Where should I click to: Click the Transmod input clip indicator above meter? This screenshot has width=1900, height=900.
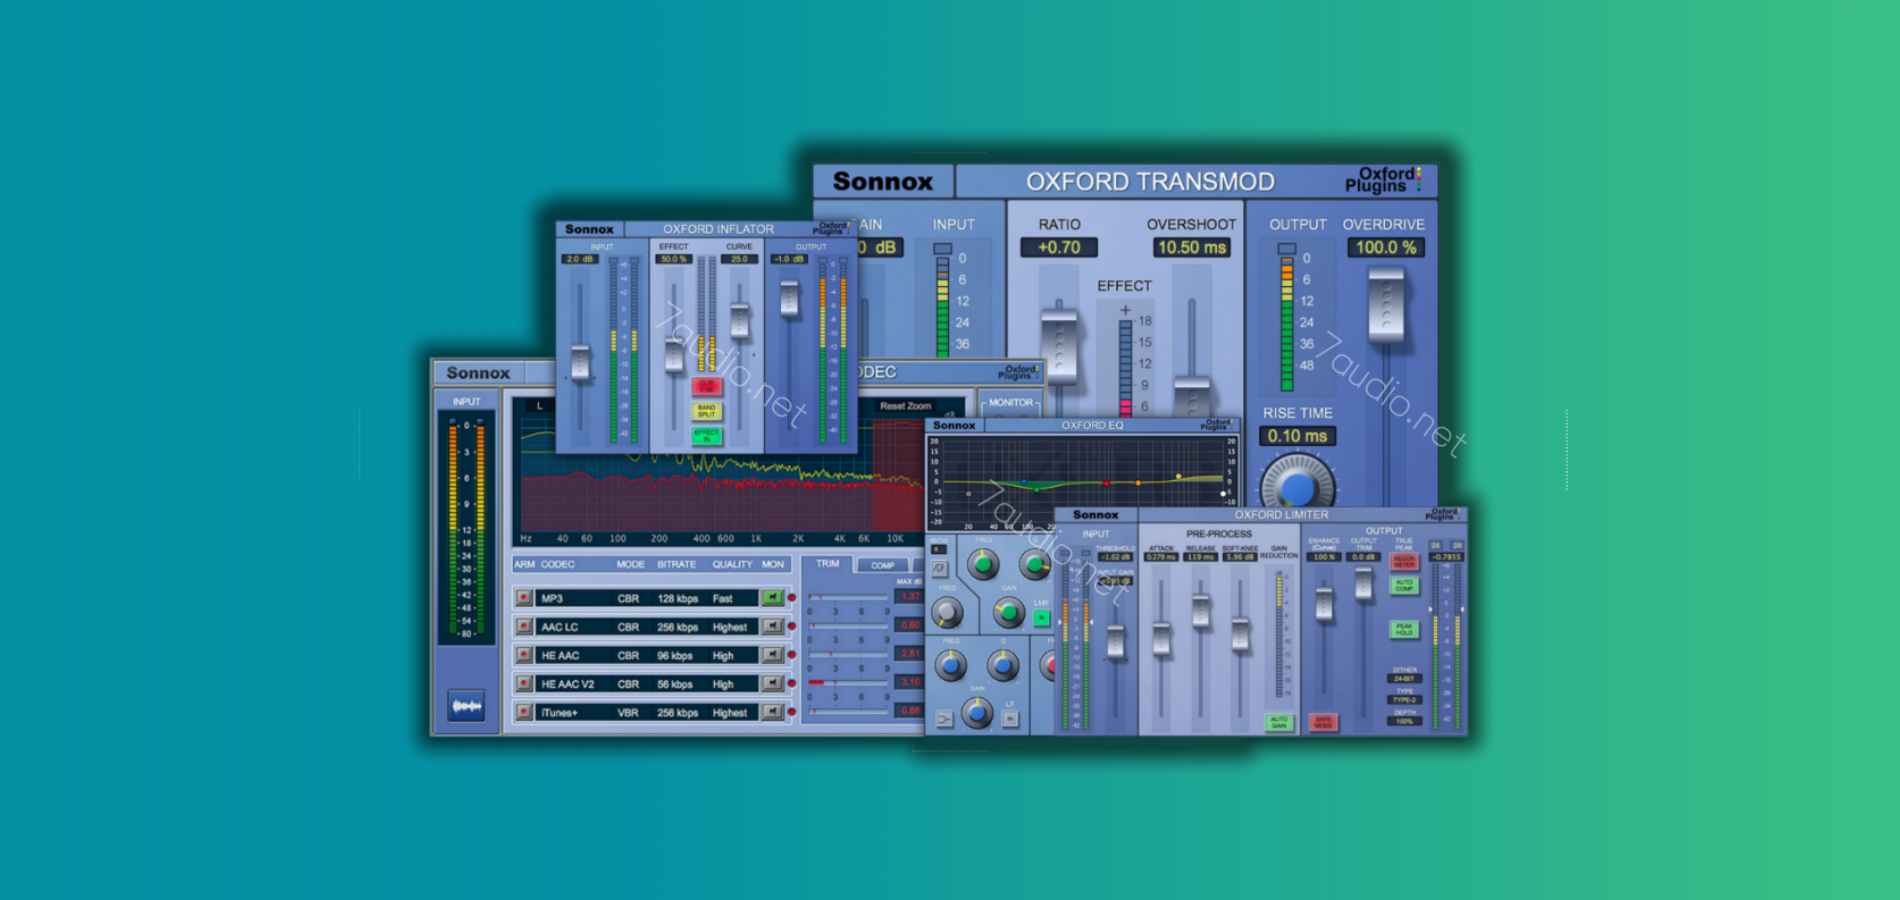[942, 248]
